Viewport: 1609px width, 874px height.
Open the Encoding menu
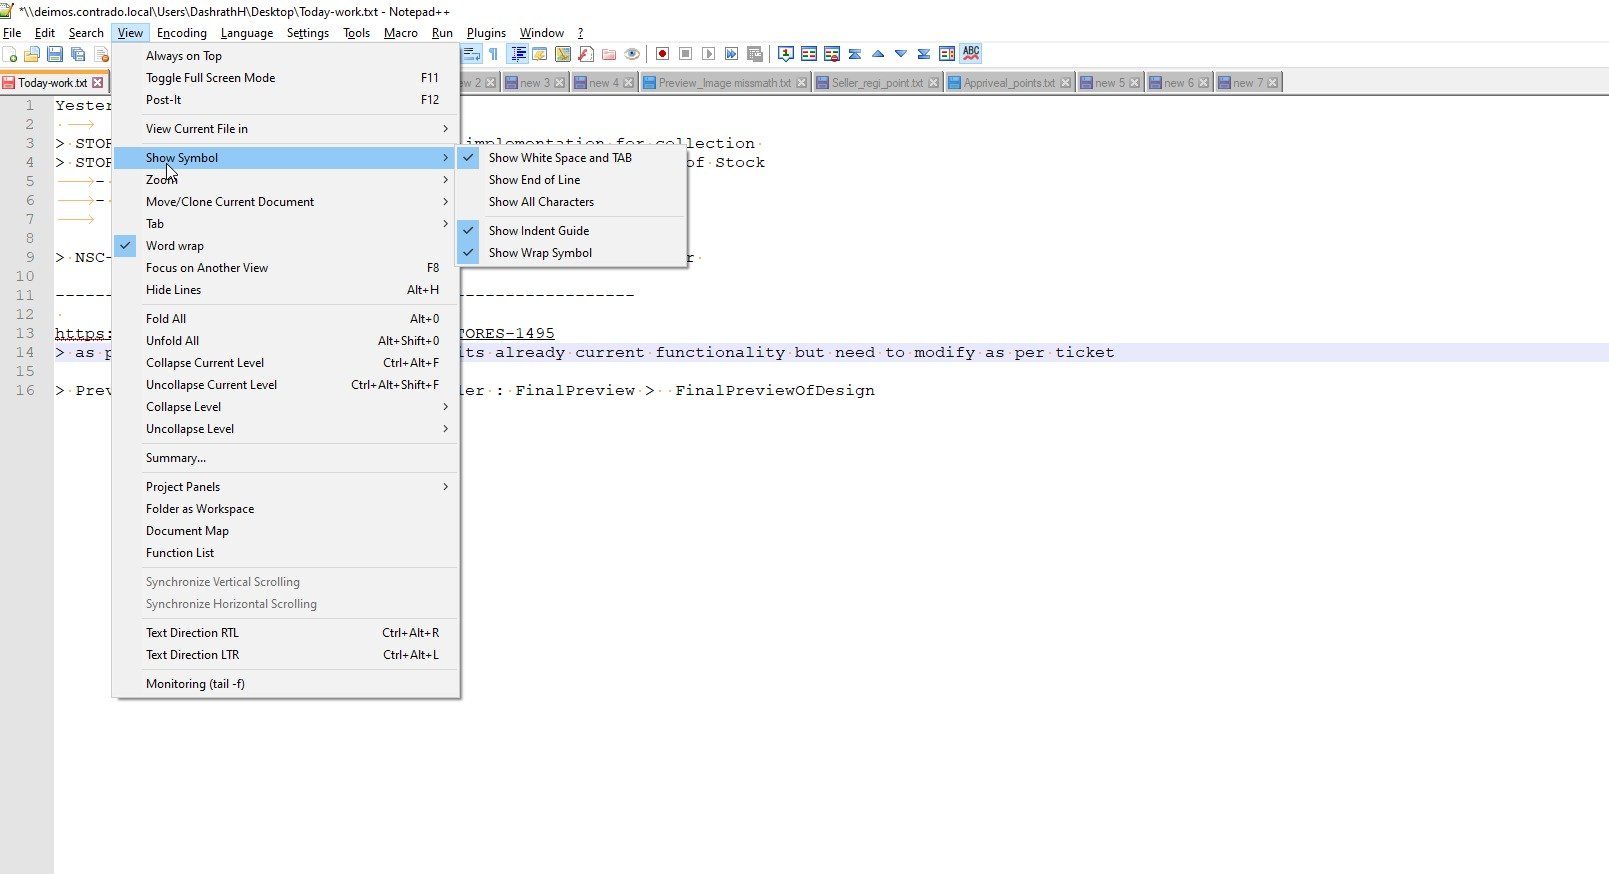coord(181,33)
